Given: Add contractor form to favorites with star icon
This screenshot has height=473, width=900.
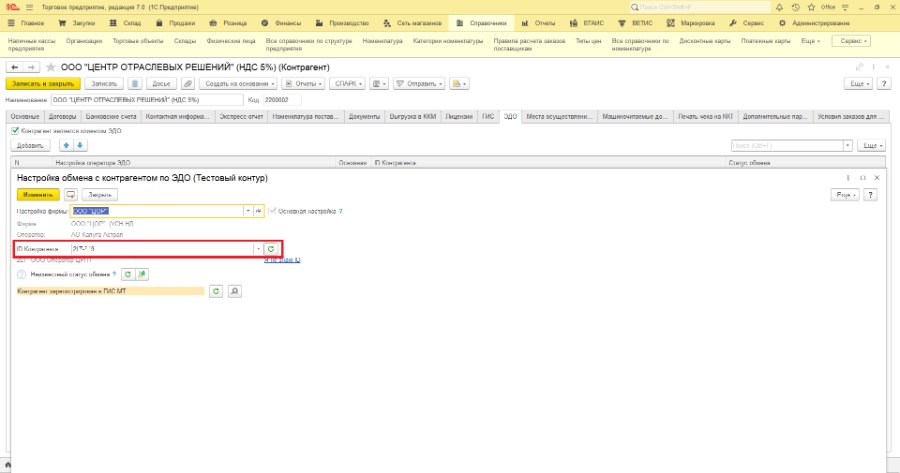Looking at the screenshot, I should pyautogui.click(x=51, y=67).
